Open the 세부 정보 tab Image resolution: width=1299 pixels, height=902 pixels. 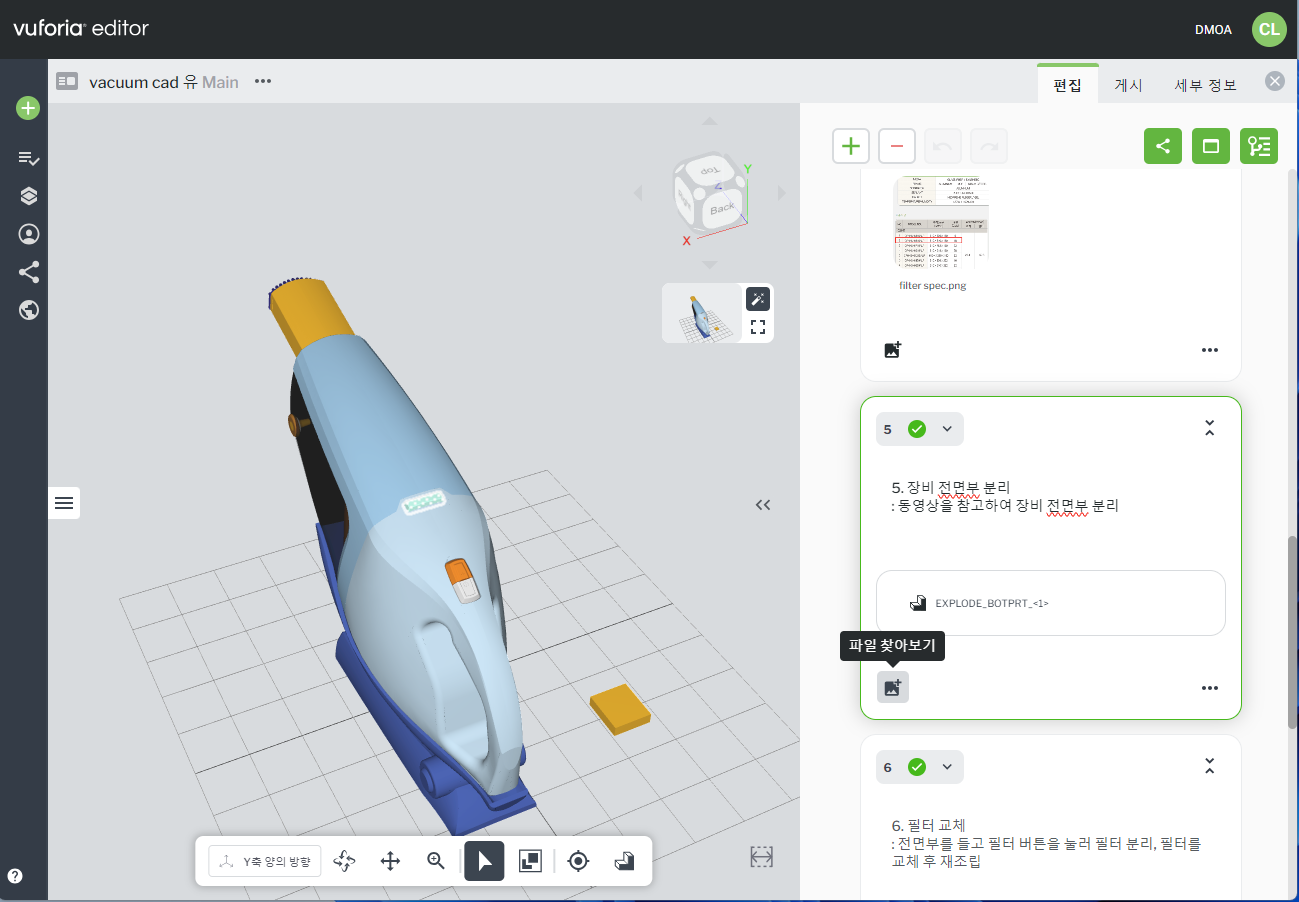click(x=1205, y=85)
